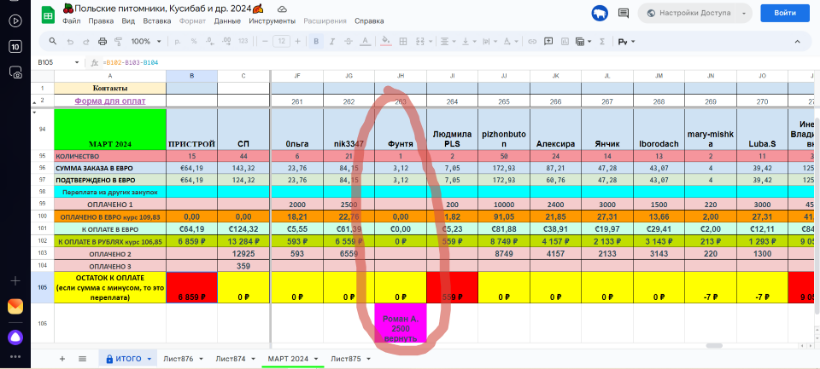Collapse the toolbar with chevron arrow

(x=797, y=41)
